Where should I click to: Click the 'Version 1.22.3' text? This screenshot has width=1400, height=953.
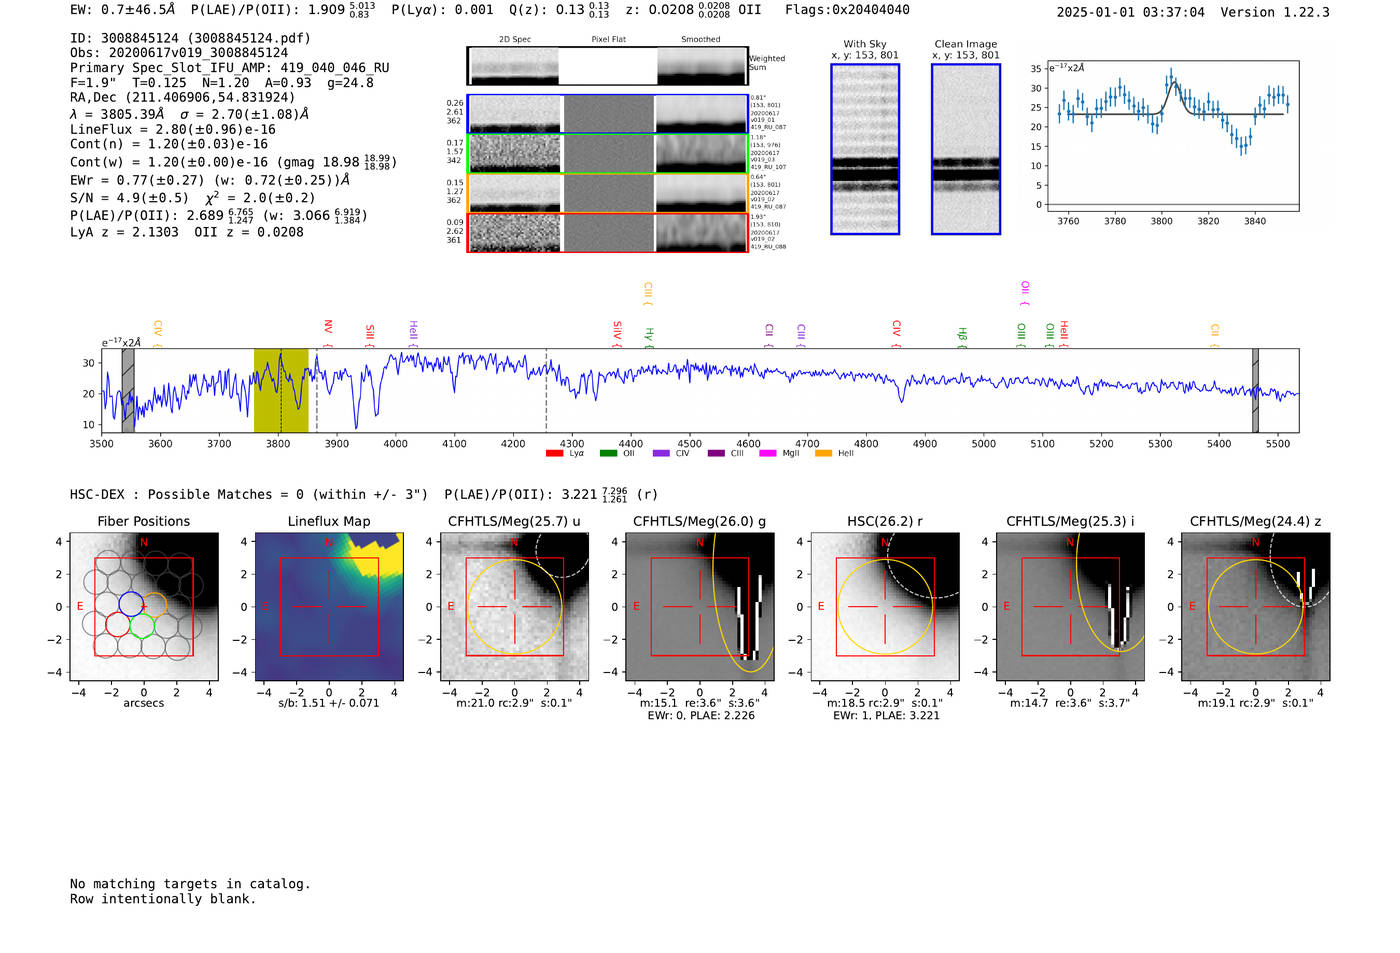click(1275, 12)
